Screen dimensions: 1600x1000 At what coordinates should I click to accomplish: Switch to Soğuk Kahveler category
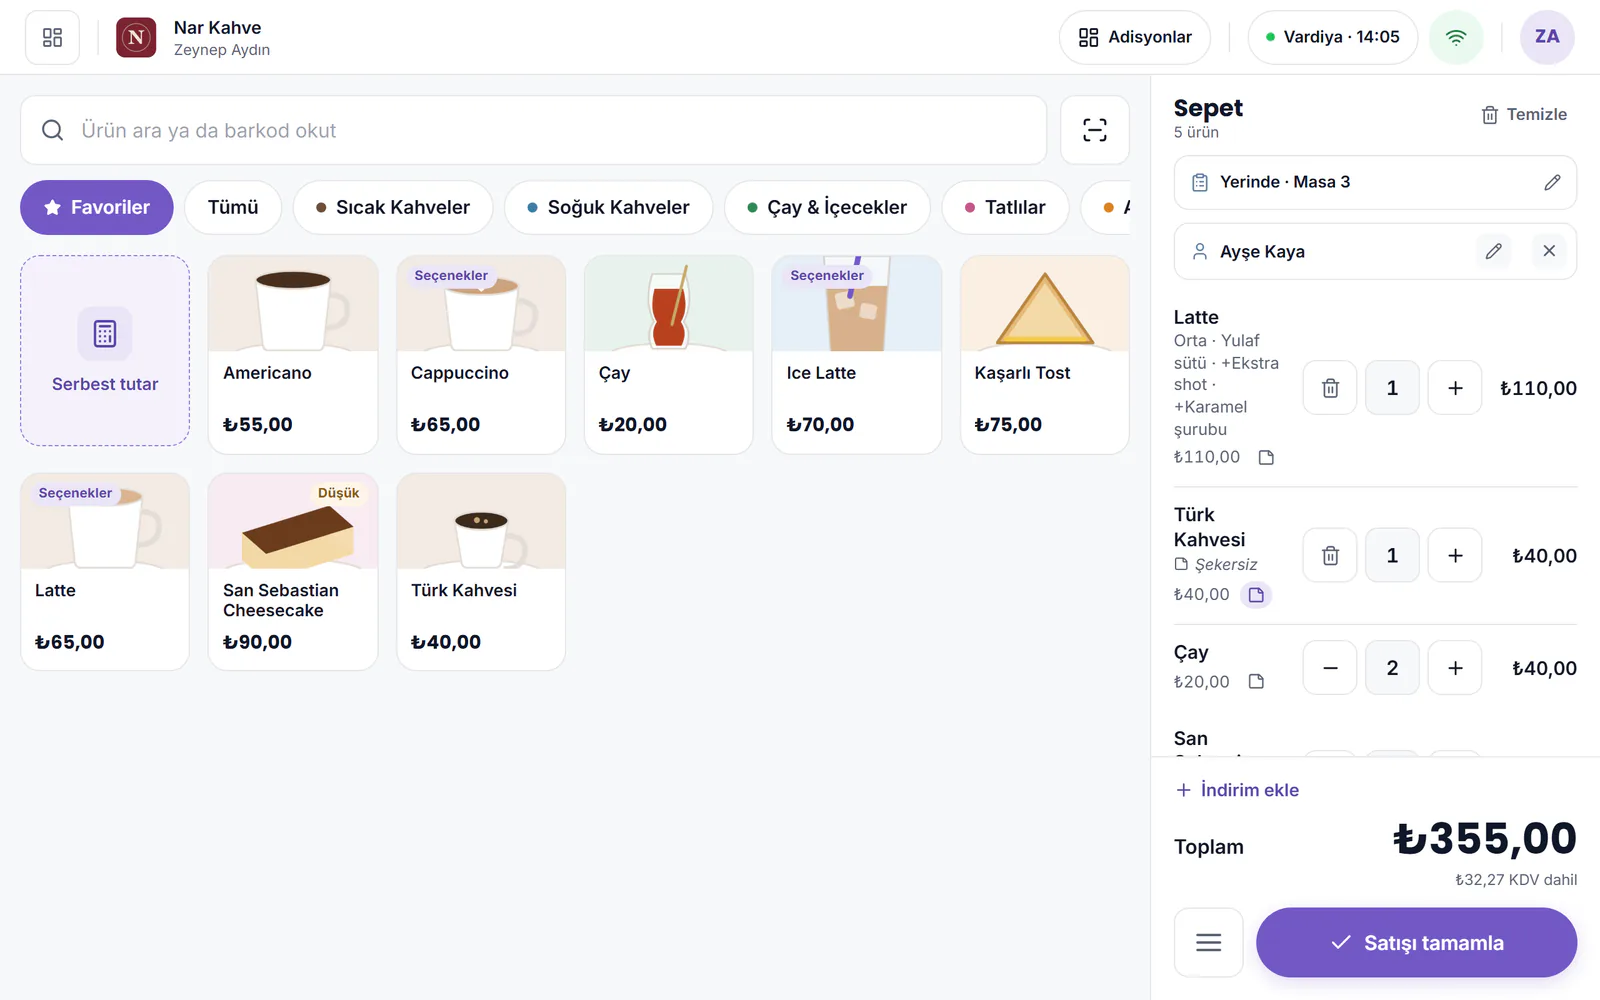point(608,207)
